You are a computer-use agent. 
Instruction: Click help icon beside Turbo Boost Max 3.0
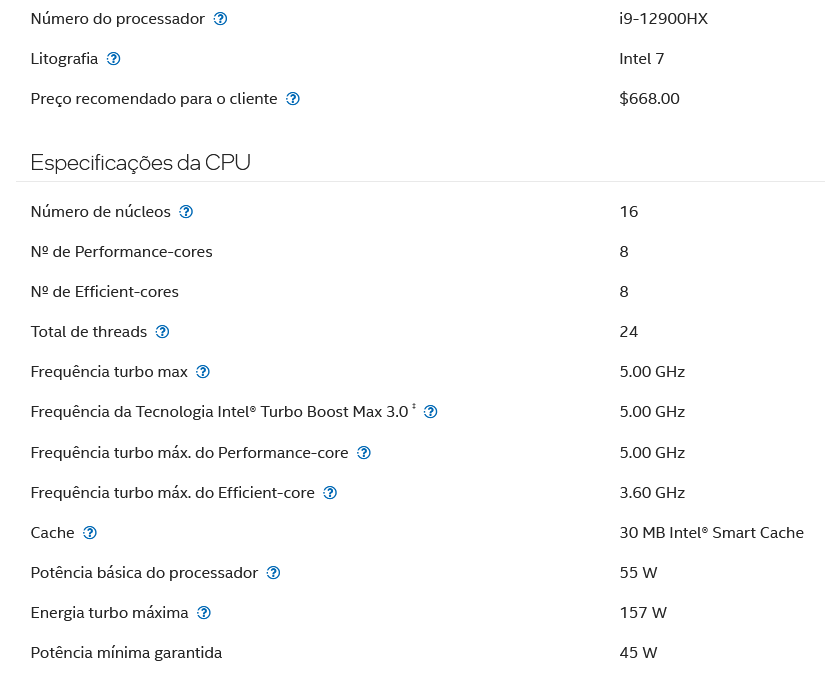click(x=431, y=412)
